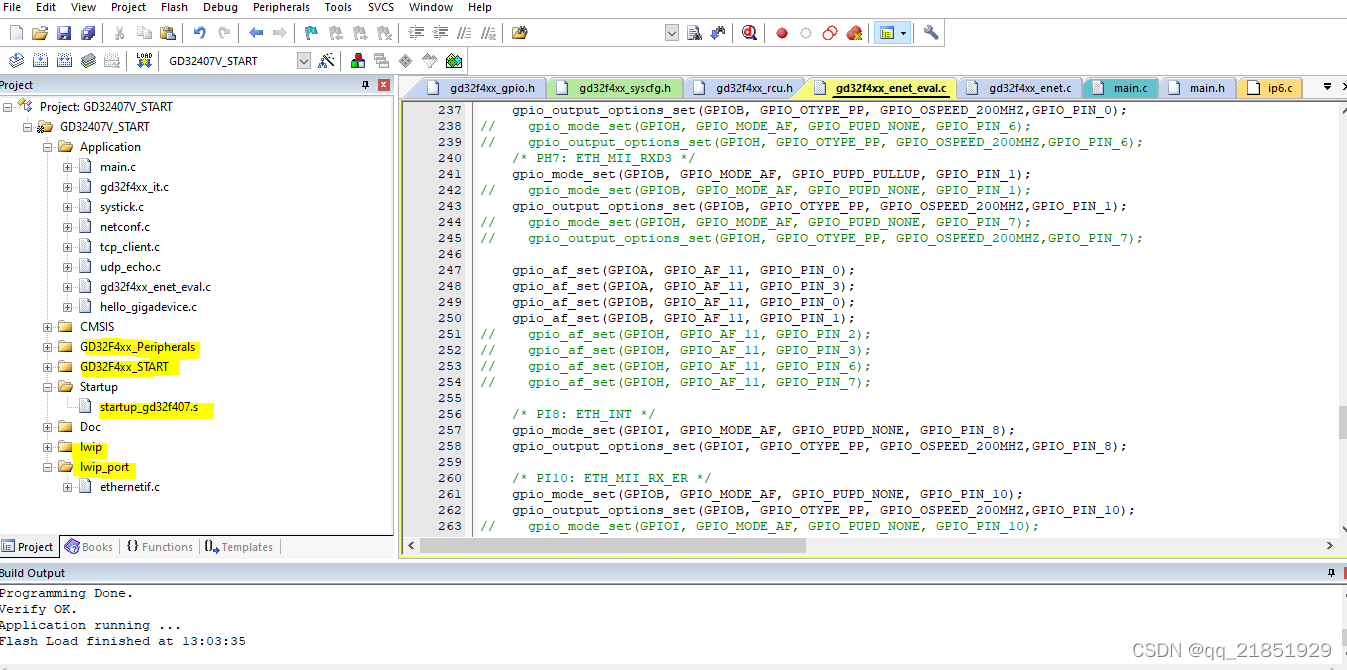Open the find text dropdown in toolbar
Viewport: 1347px width, 670px height.
tap(671, 33)
